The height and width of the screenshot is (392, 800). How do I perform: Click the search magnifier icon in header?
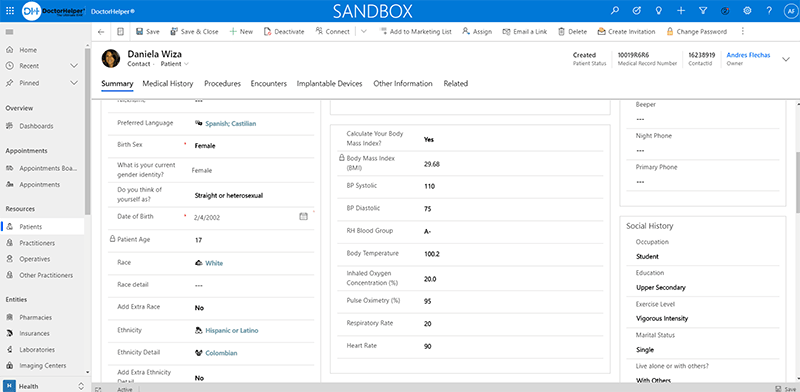[615, 10]
